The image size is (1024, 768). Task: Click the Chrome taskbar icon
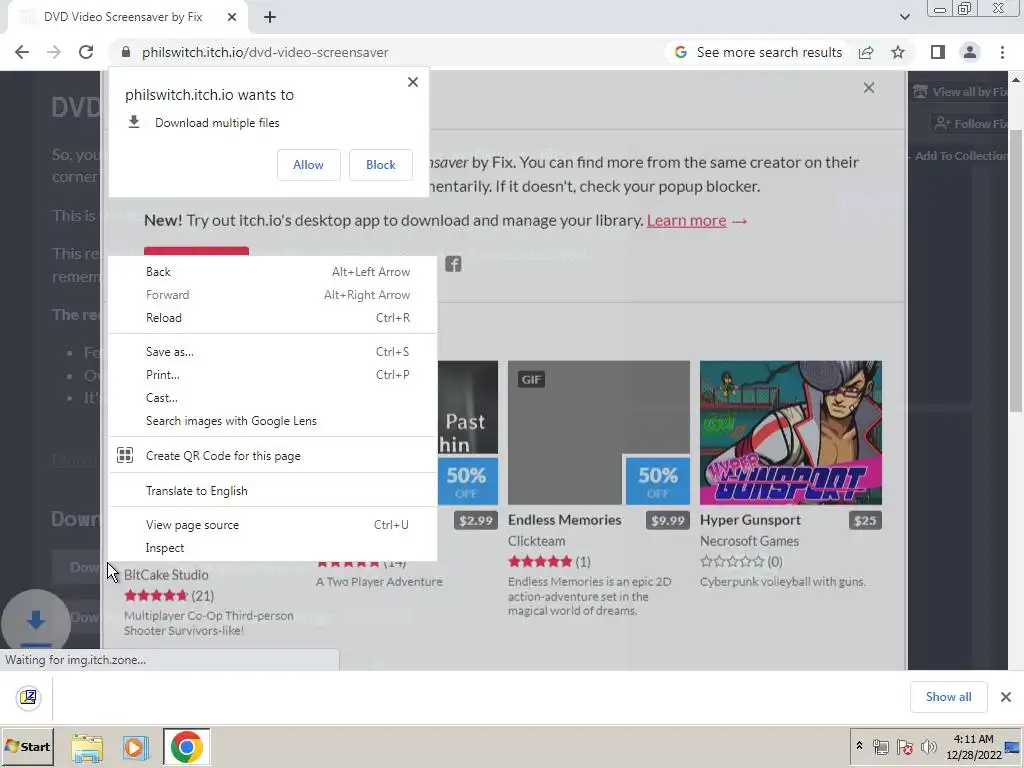coord(187,746)
